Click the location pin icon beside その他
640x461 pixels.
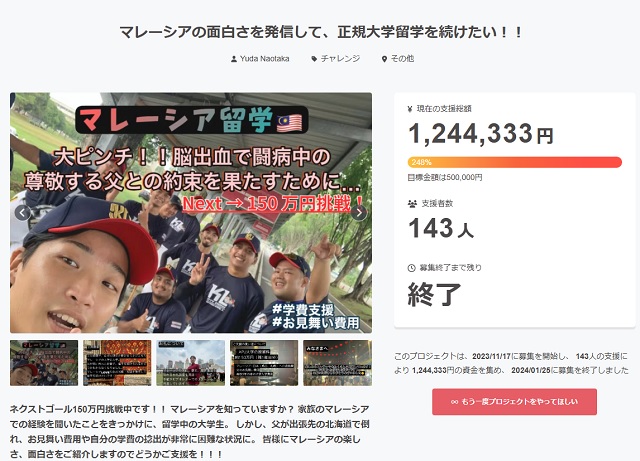tap(384, 59)
